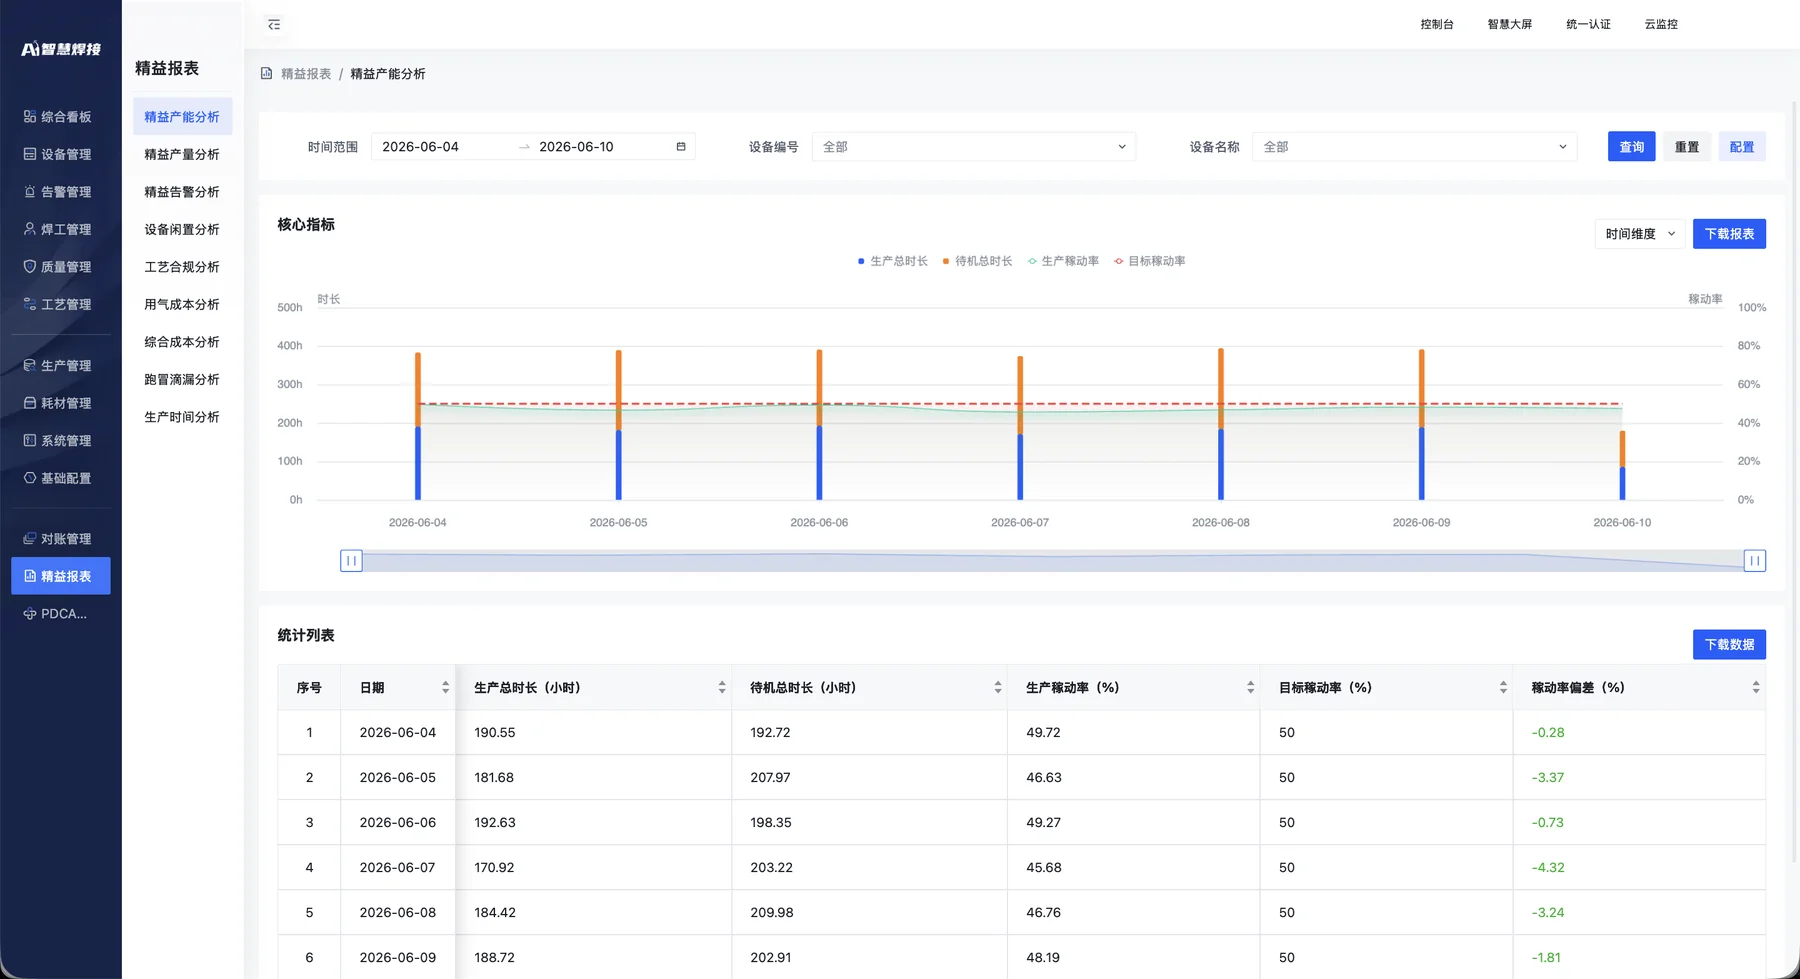Open 统一认证 in the top navigation
This screenshot has width=1800, height=979.
1588,24
